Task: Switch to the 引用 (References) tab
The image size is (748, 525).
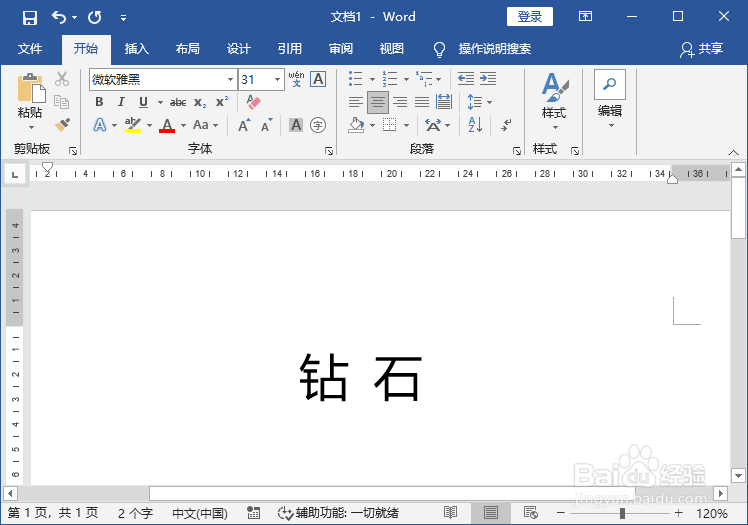Action: 290,49
